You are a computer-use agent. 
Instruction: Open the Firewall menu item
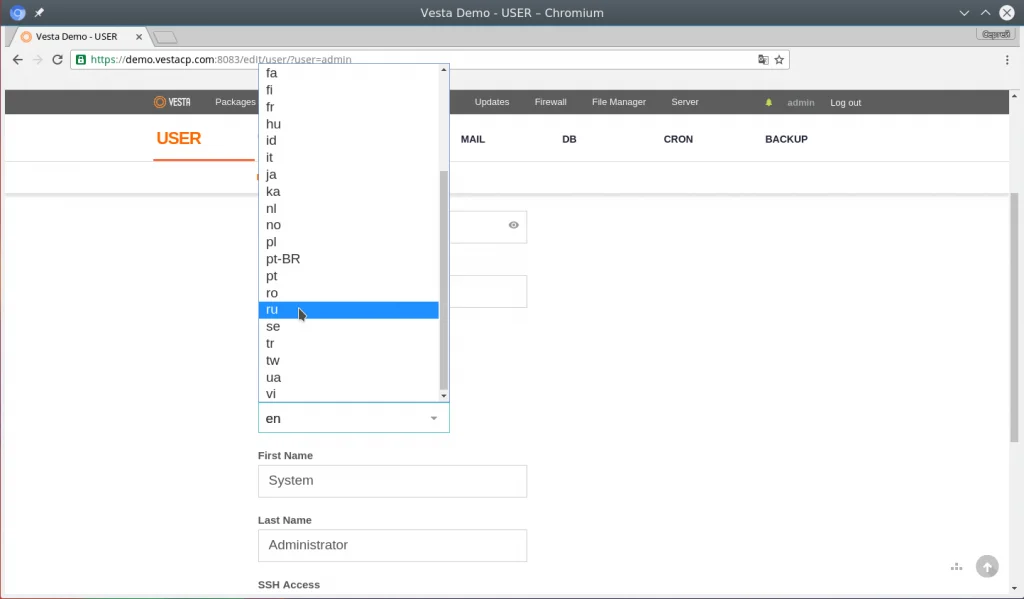(x=551, y=102)
